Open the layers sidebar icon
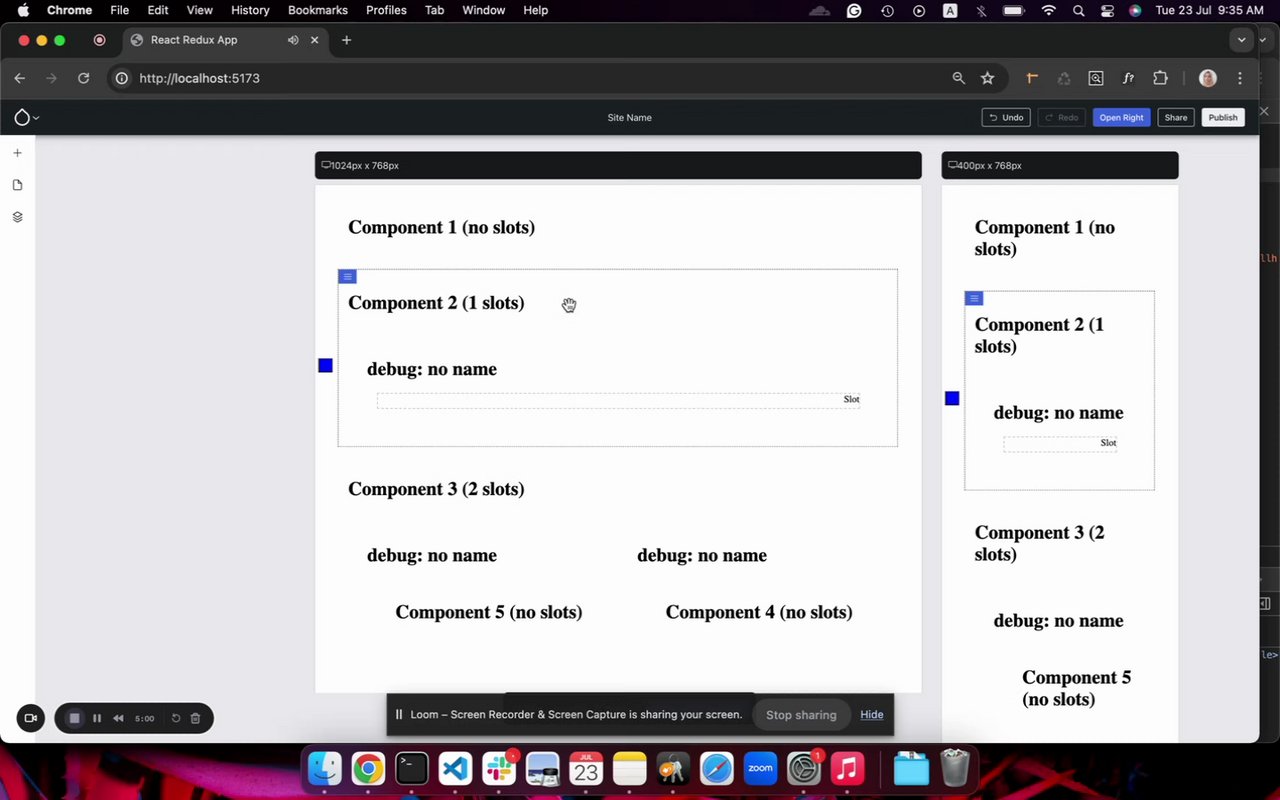Image resolution: width=1280 pixels, height=800 pixels. [x=17, y=217]
